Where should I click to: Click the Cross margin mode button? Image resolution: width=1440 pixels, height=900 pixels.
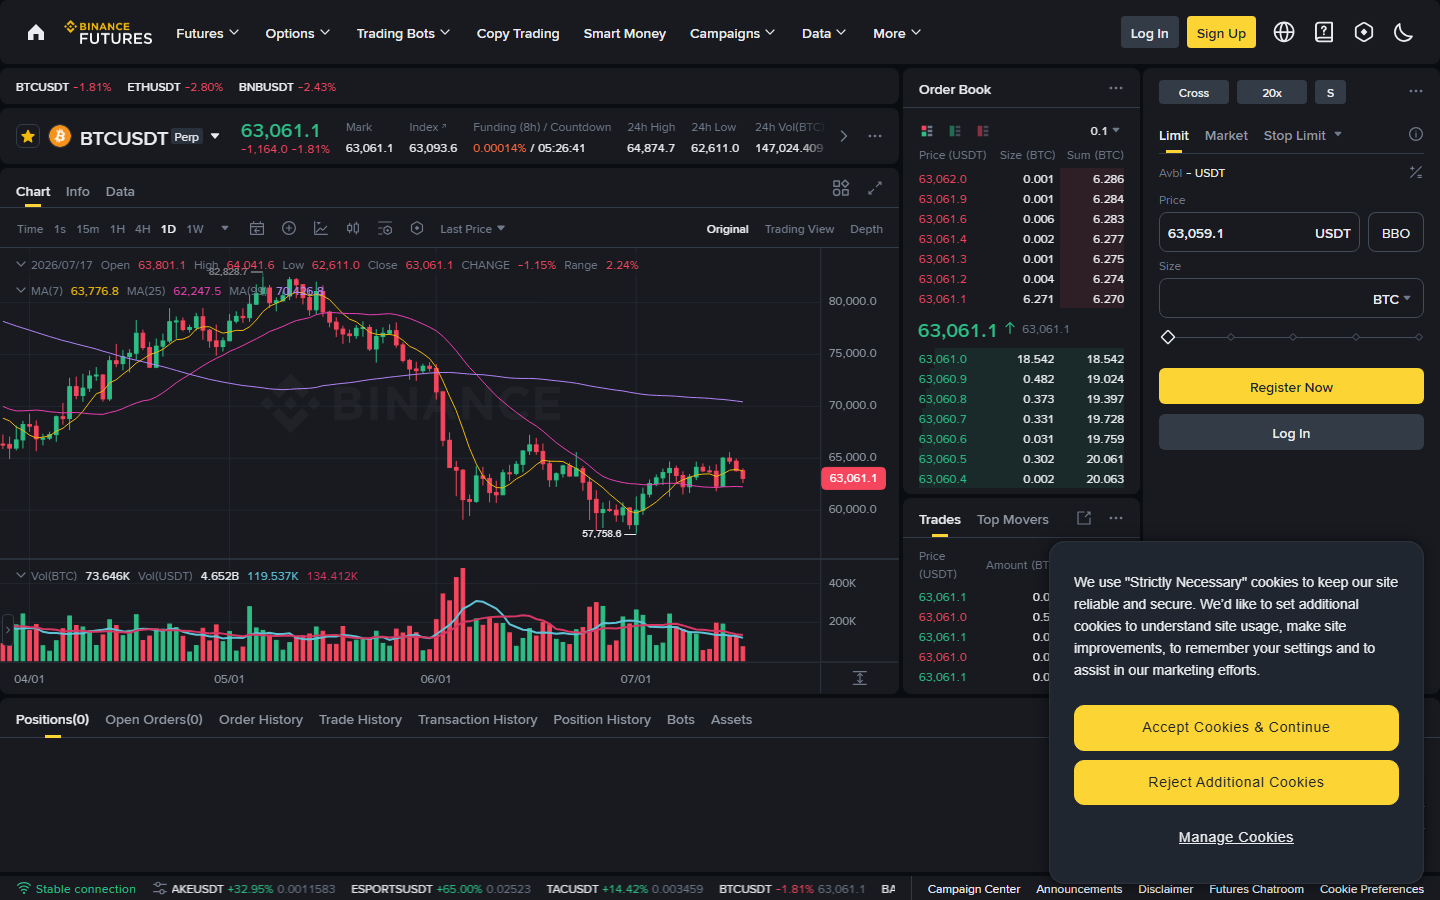1194,92
